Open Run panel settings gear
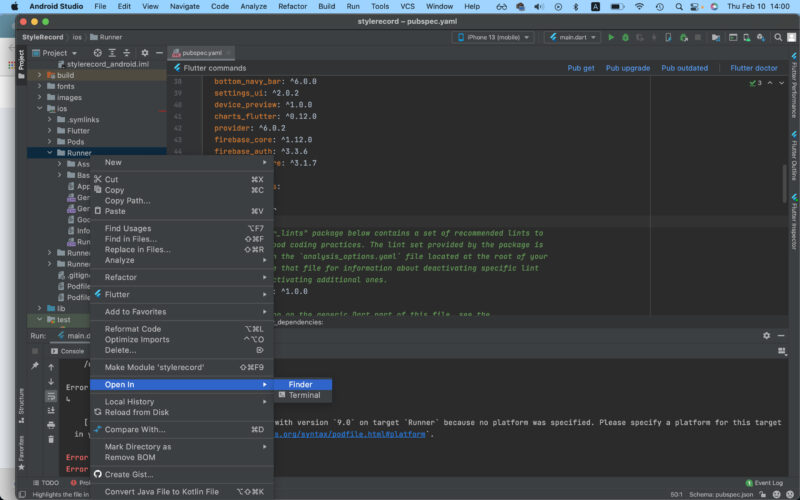800x500 pixels. click(766, 335)
